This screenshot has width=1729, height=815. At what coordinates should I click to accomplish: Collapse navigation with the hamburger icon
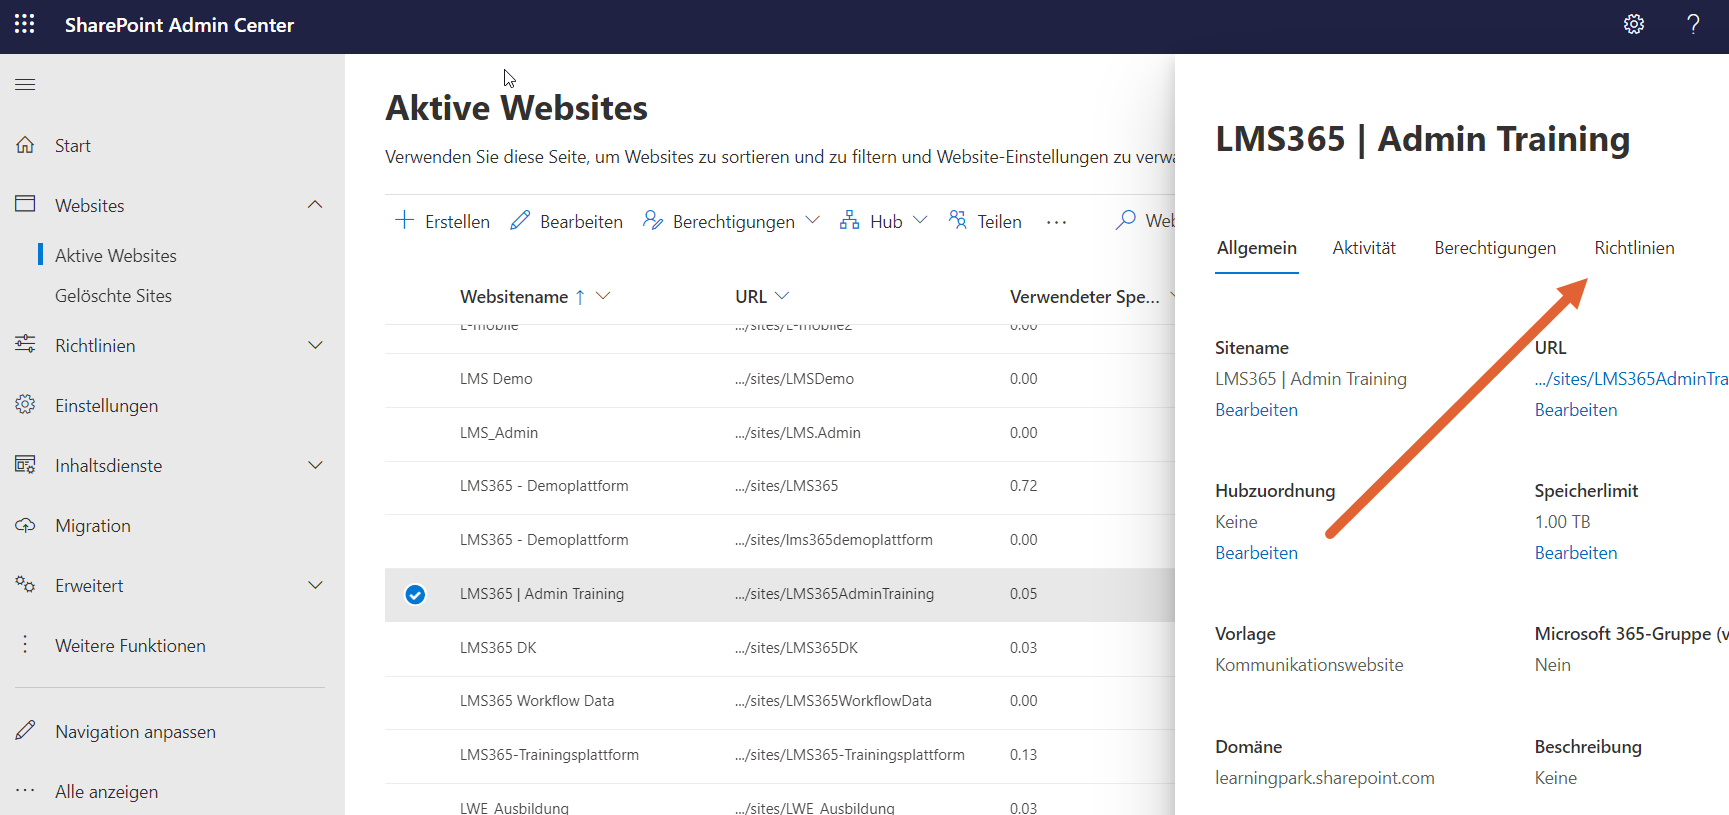25,85
